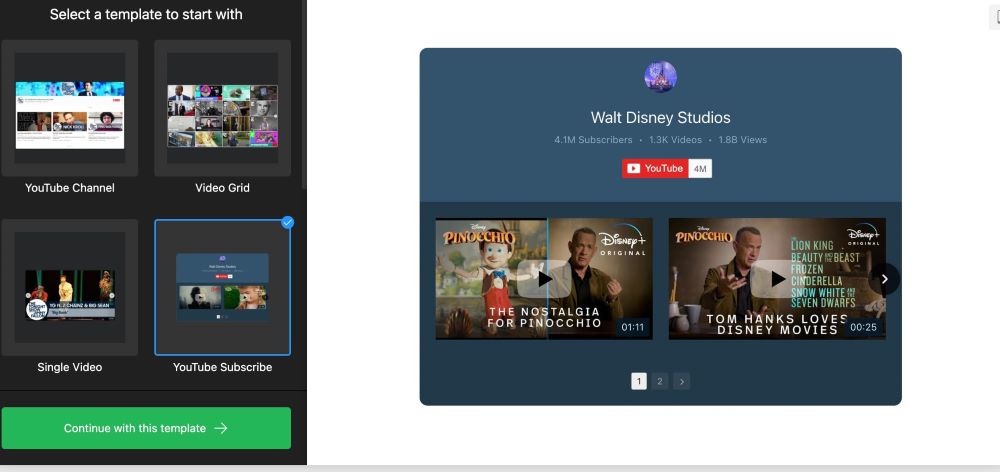Click 1.3K Videos text
The image size is (1000, 472).
(675, 140)
